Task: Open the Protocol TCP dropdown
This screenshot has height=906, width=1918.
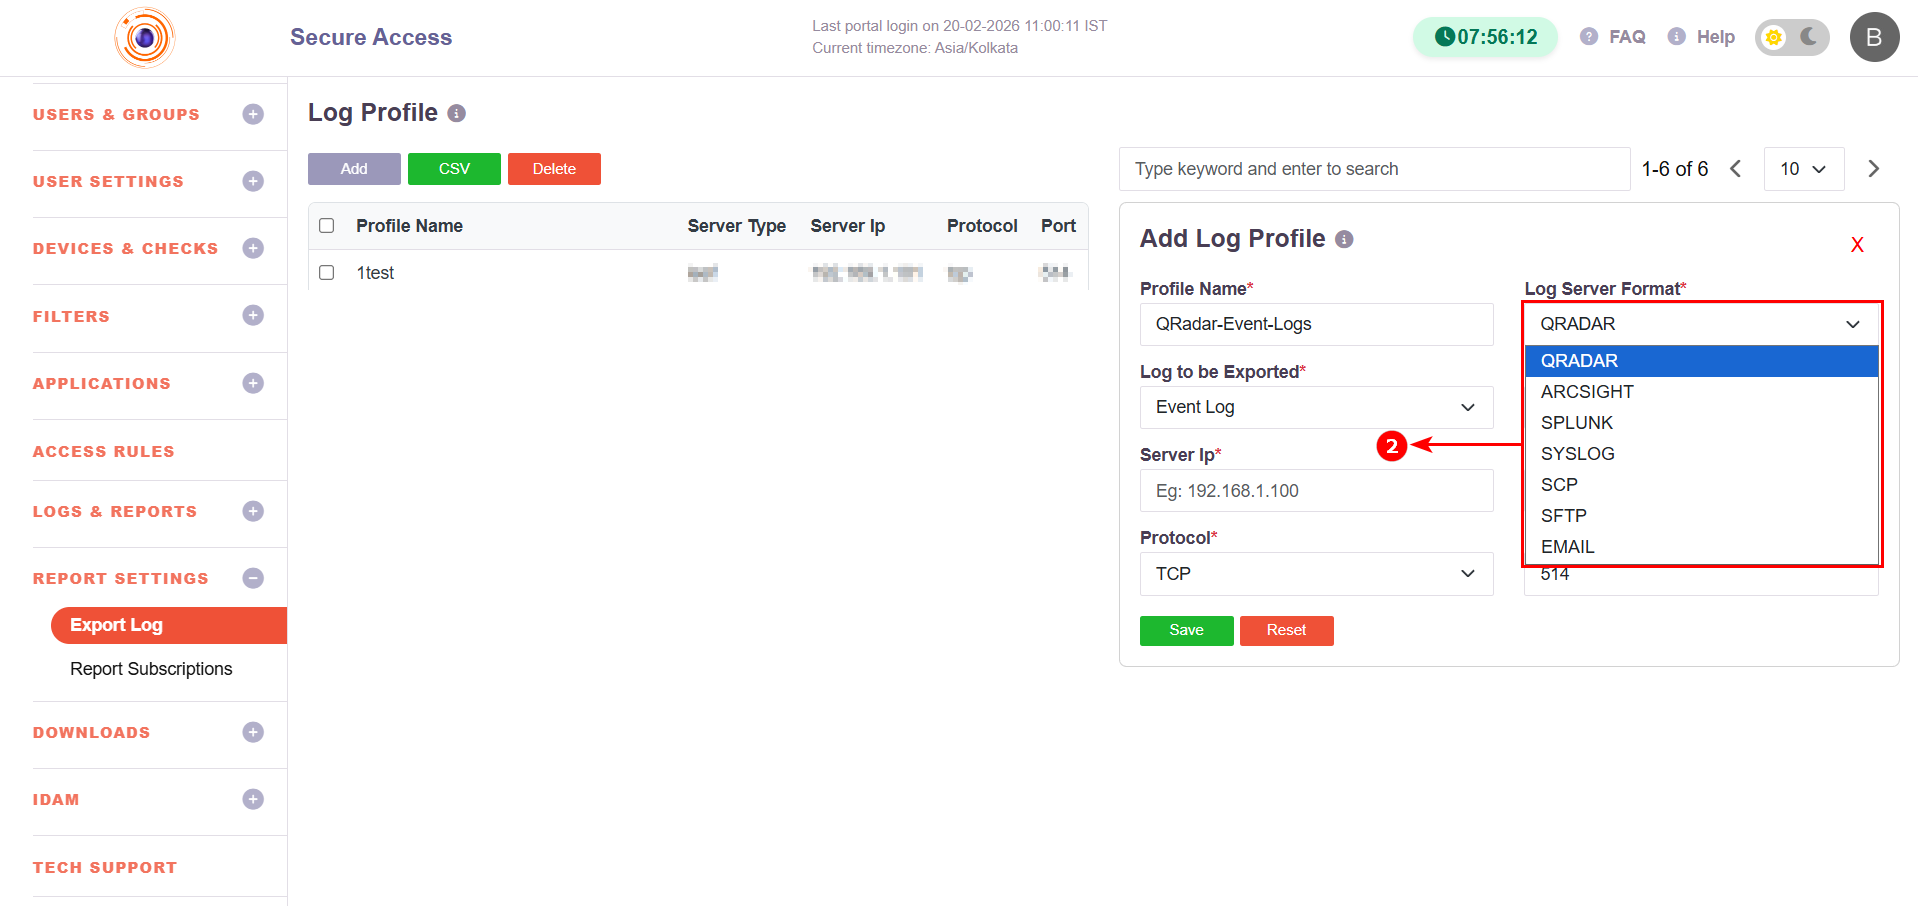Action: [1315, 574]
